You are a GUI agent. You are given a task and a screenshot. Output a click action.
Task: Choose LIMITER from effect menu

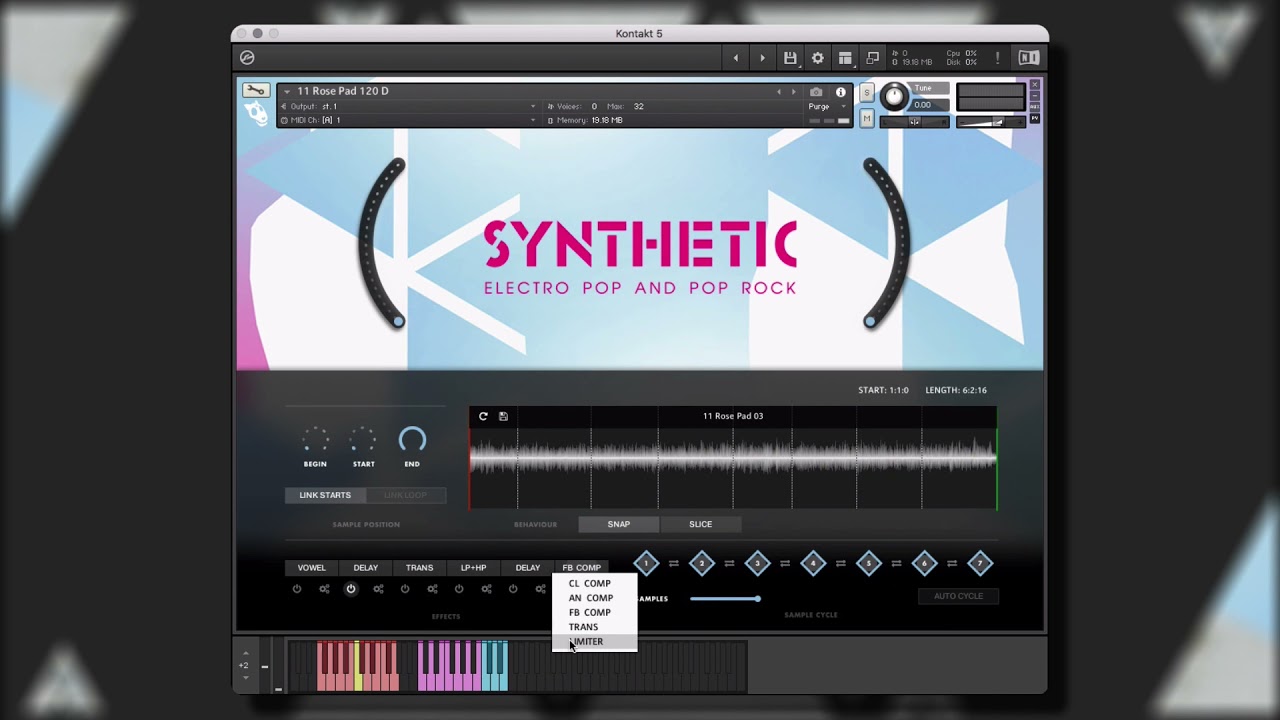594,642
